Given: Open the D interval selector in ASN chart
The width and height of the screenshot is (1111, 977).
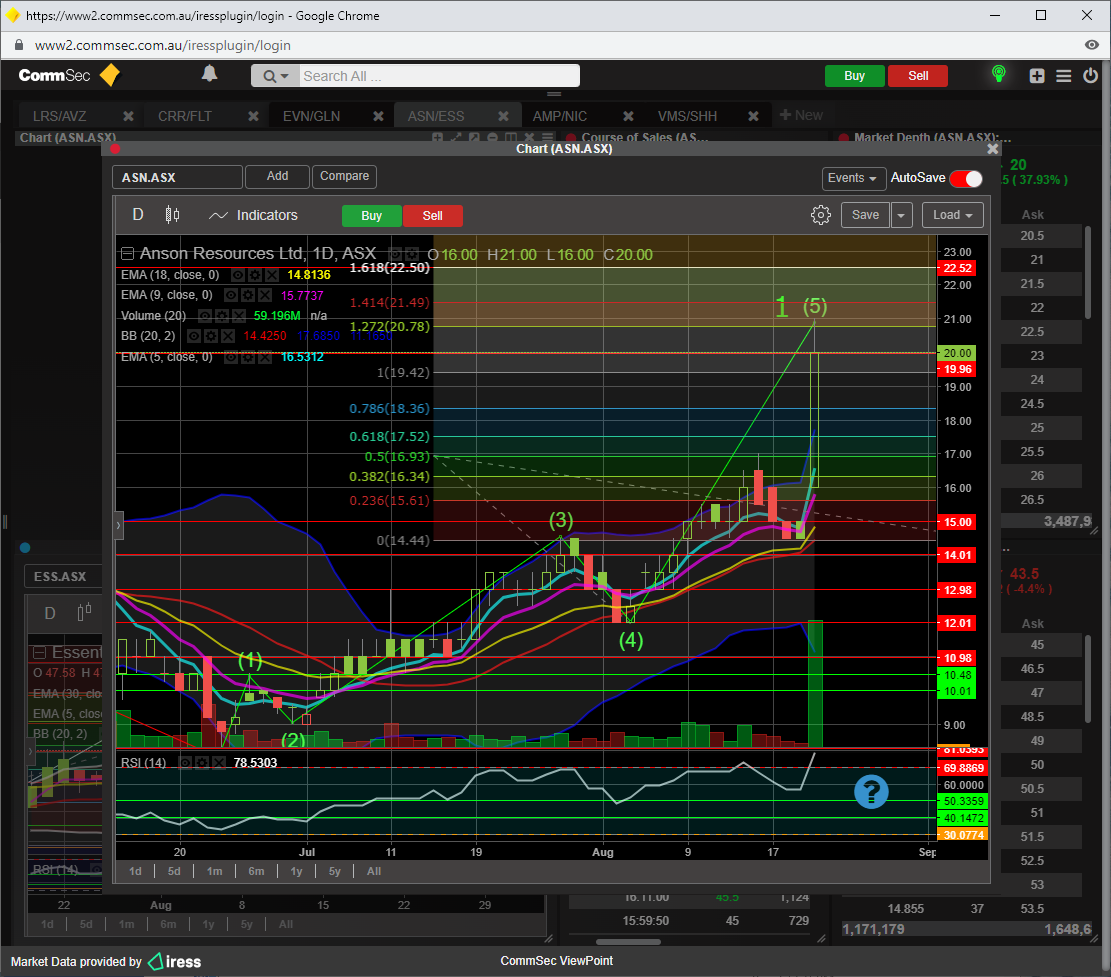Looking at the screenshot, I should coord(137,215).
